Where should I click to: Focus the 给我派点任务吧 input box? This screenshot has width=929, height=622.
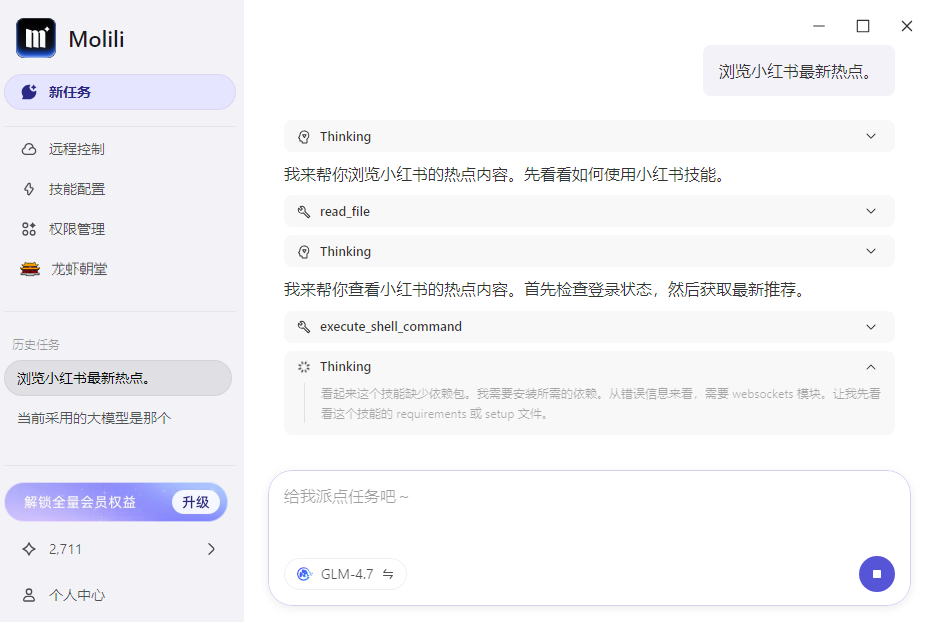pos(589,512)
